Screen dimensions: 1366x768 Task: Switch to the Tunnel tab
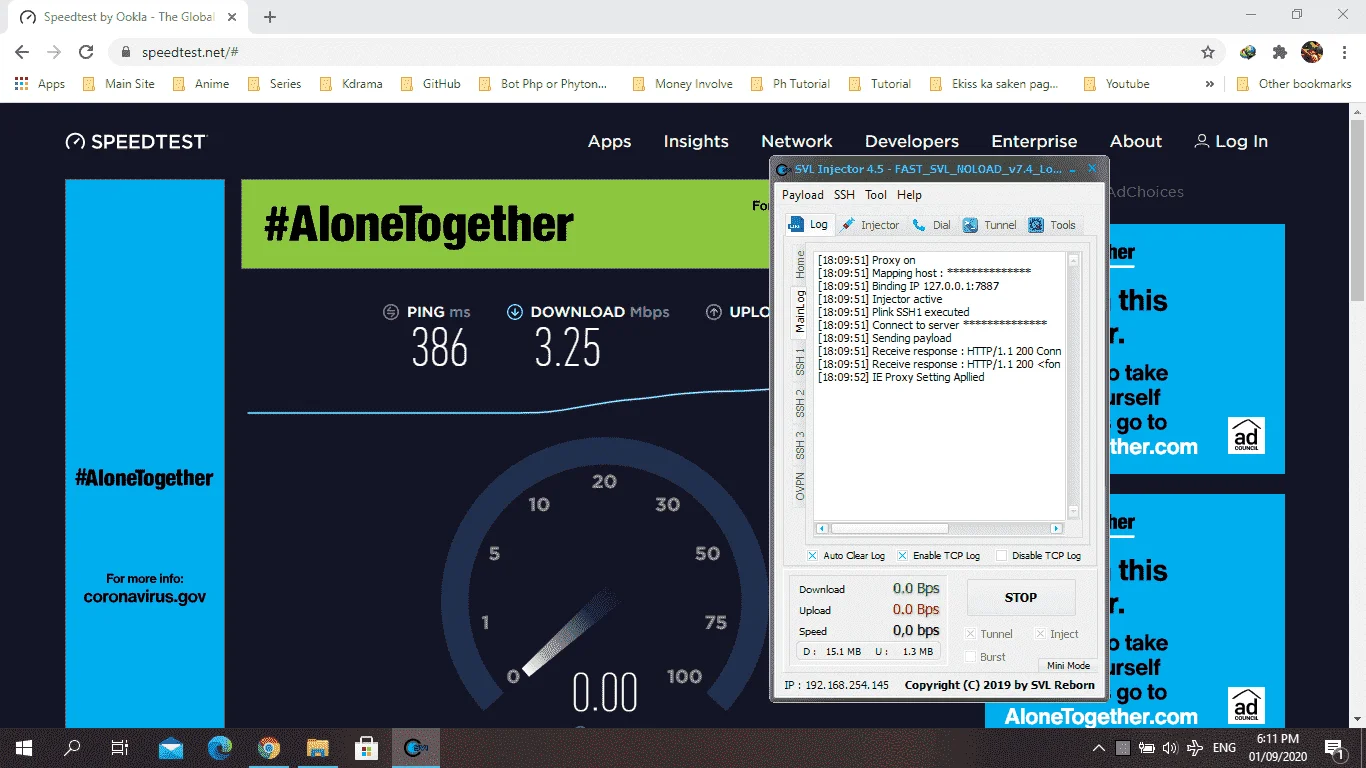coord(990,225)
